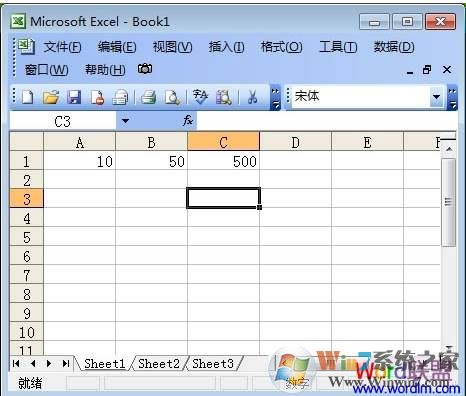Select cell C1 containing 500

[223, 161]
